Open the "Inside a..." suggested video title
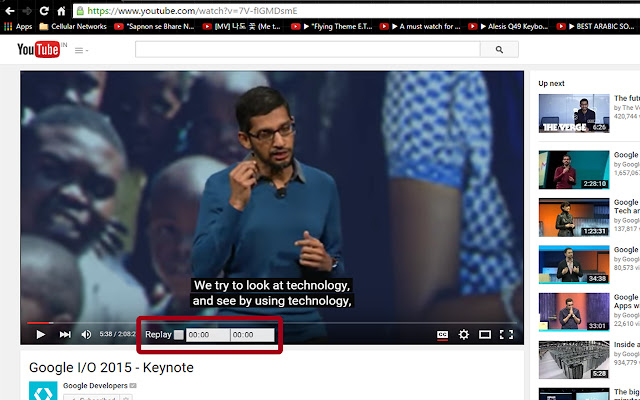The image size is (640, 400). [x=627, y=345]
